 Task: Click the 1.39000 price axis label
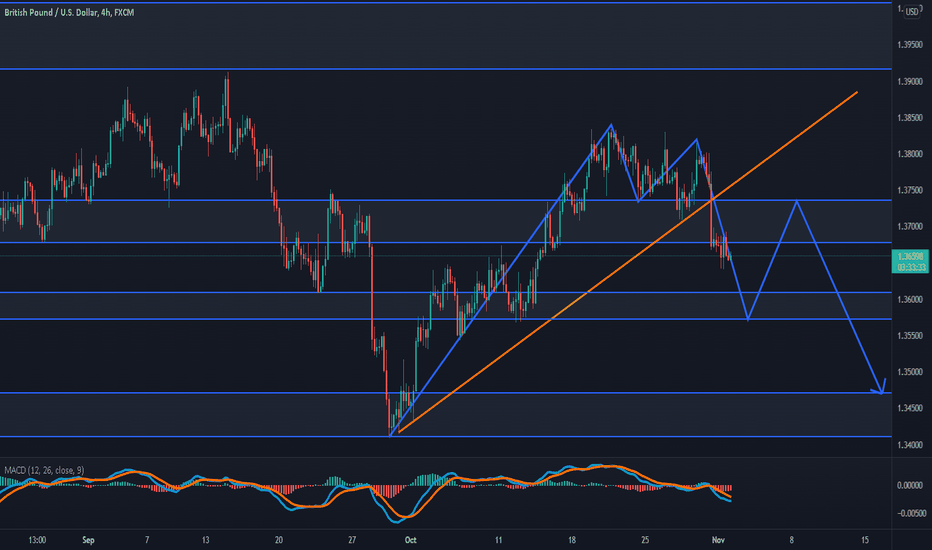click(910, 81)
